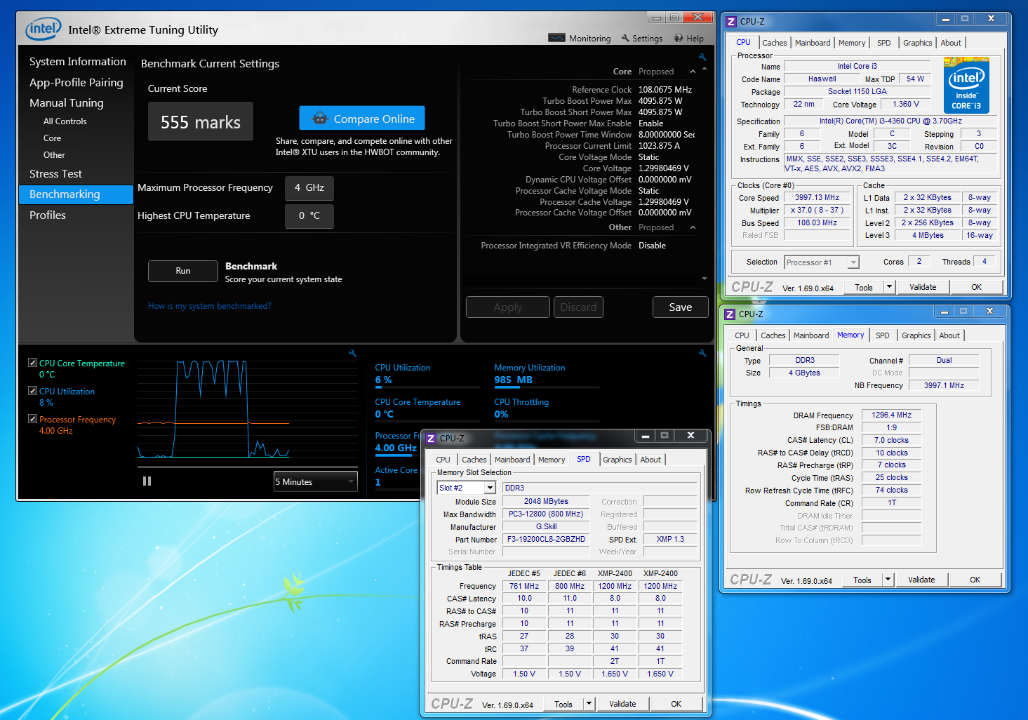Click wrench icon above the monitoring graph
The height and width of the screenshot is (720, 1028).
click(353, 353)
